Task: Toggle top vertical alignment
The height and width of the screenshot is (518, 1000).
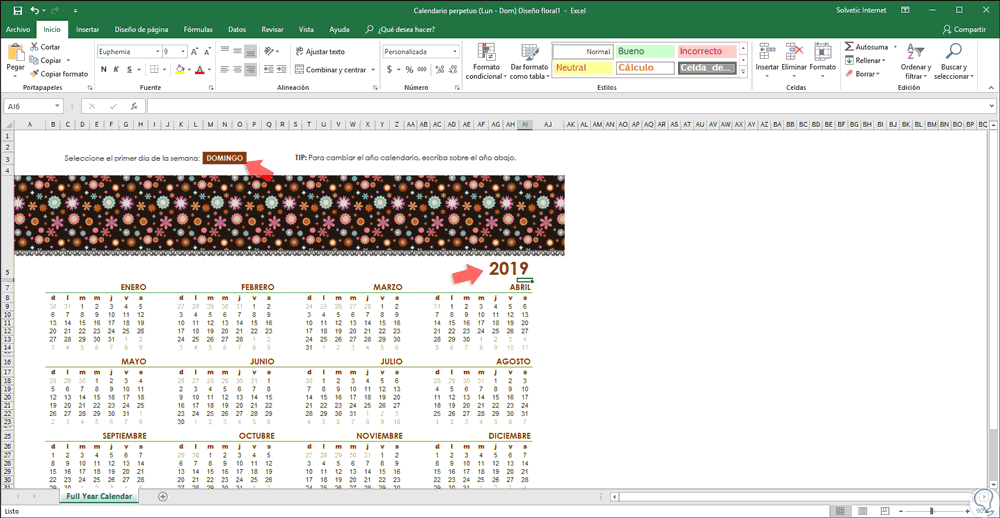Action: (x=224, y=50)
